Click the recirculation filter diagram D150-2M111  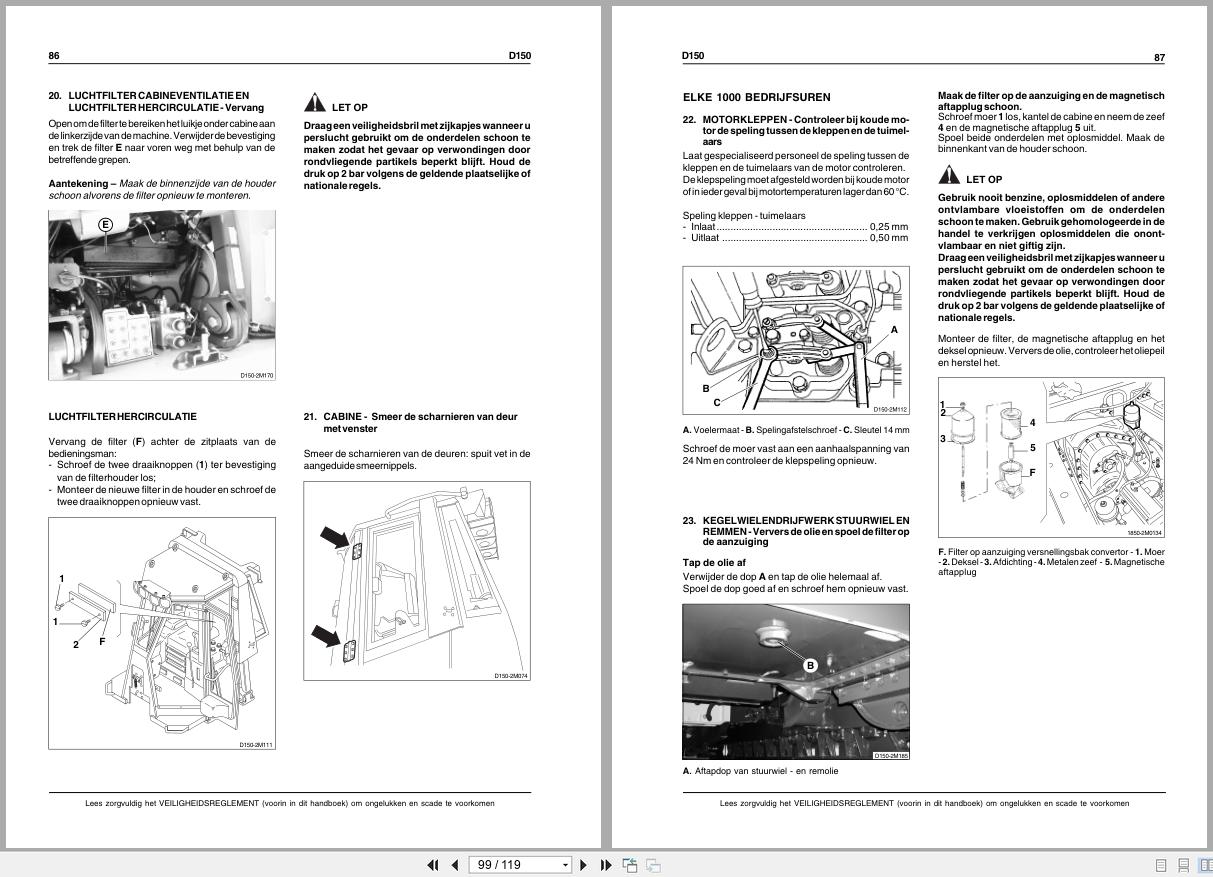point(162,633)
